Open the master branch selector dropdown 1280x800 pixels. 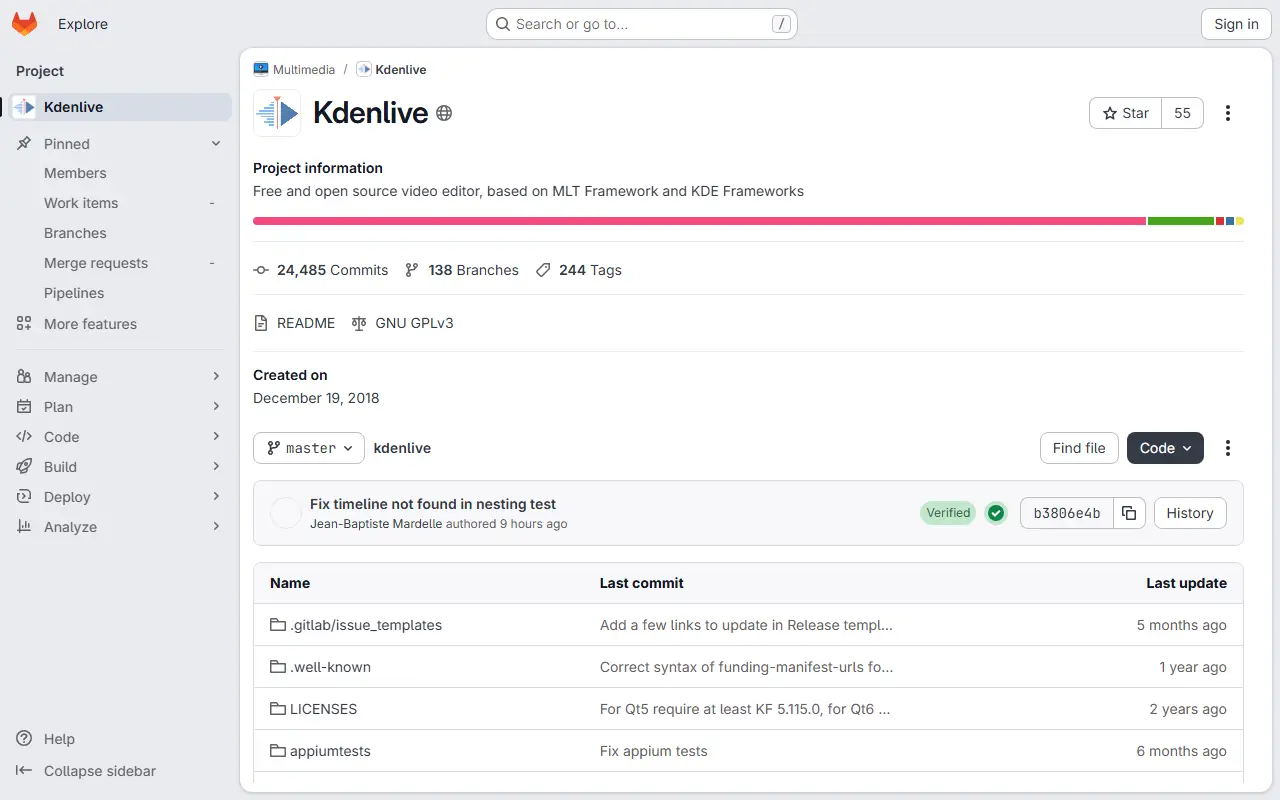click(x=309, y=448)
